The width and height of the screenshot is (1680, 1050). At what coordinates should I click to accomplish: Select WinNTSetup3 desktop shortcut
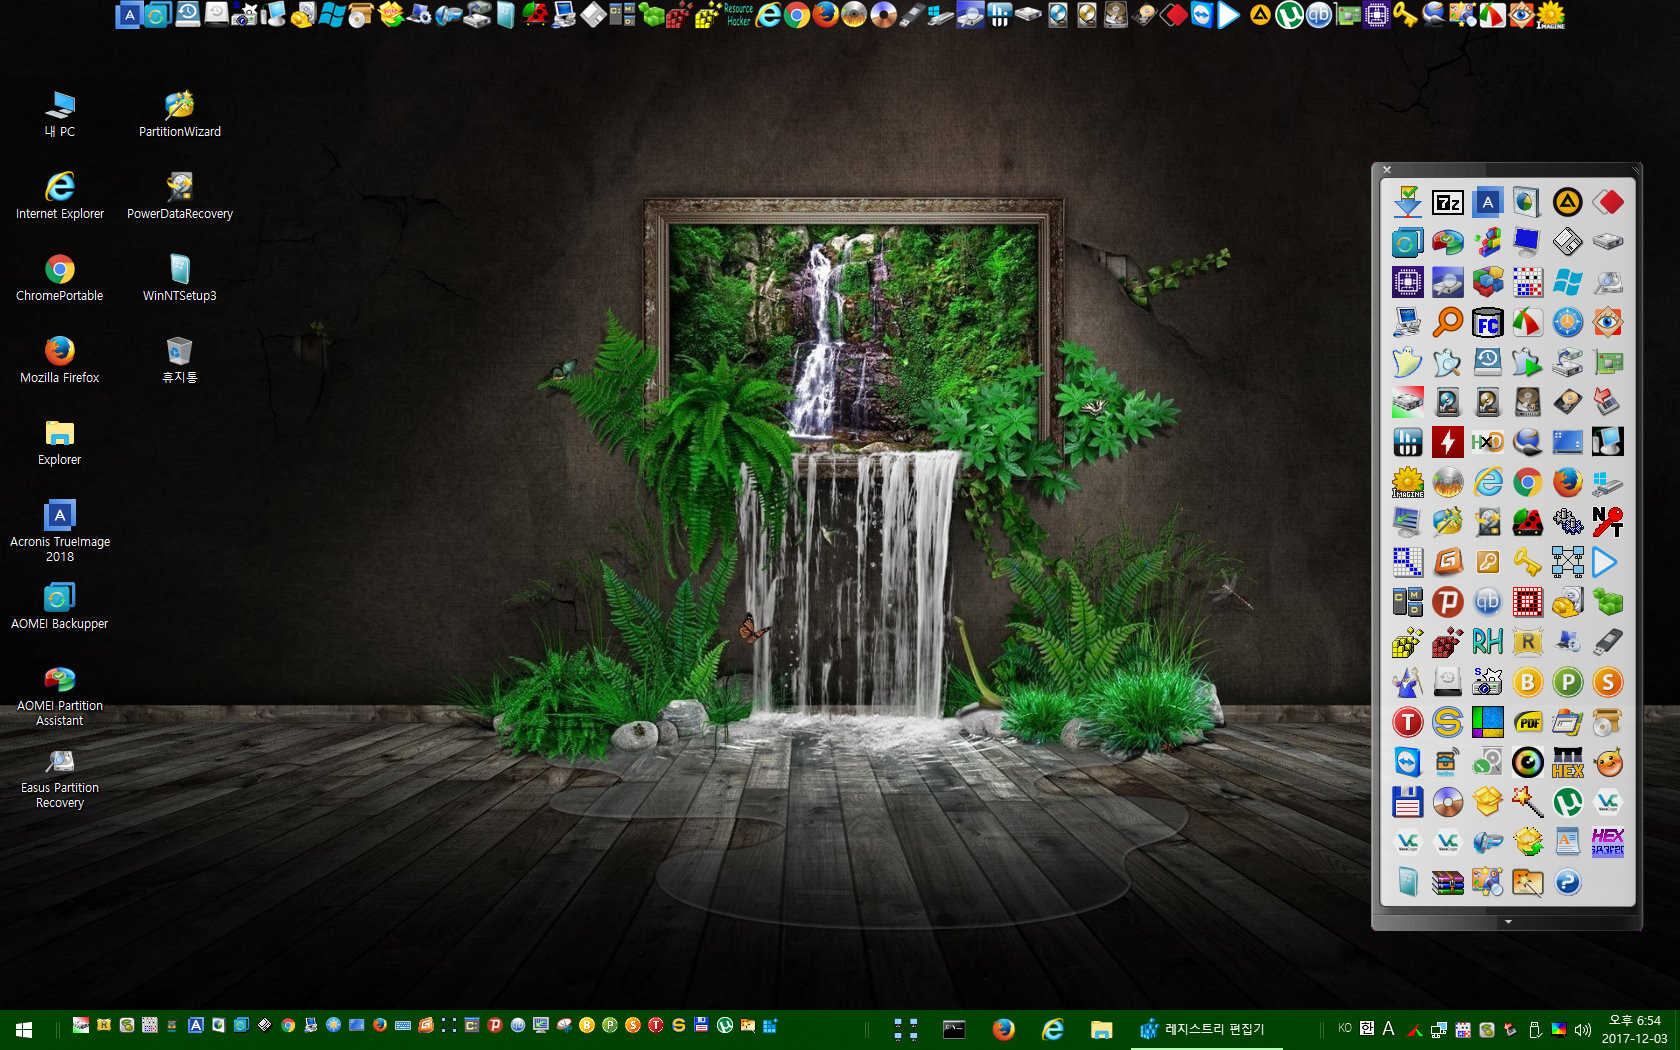tap(180, 278)
